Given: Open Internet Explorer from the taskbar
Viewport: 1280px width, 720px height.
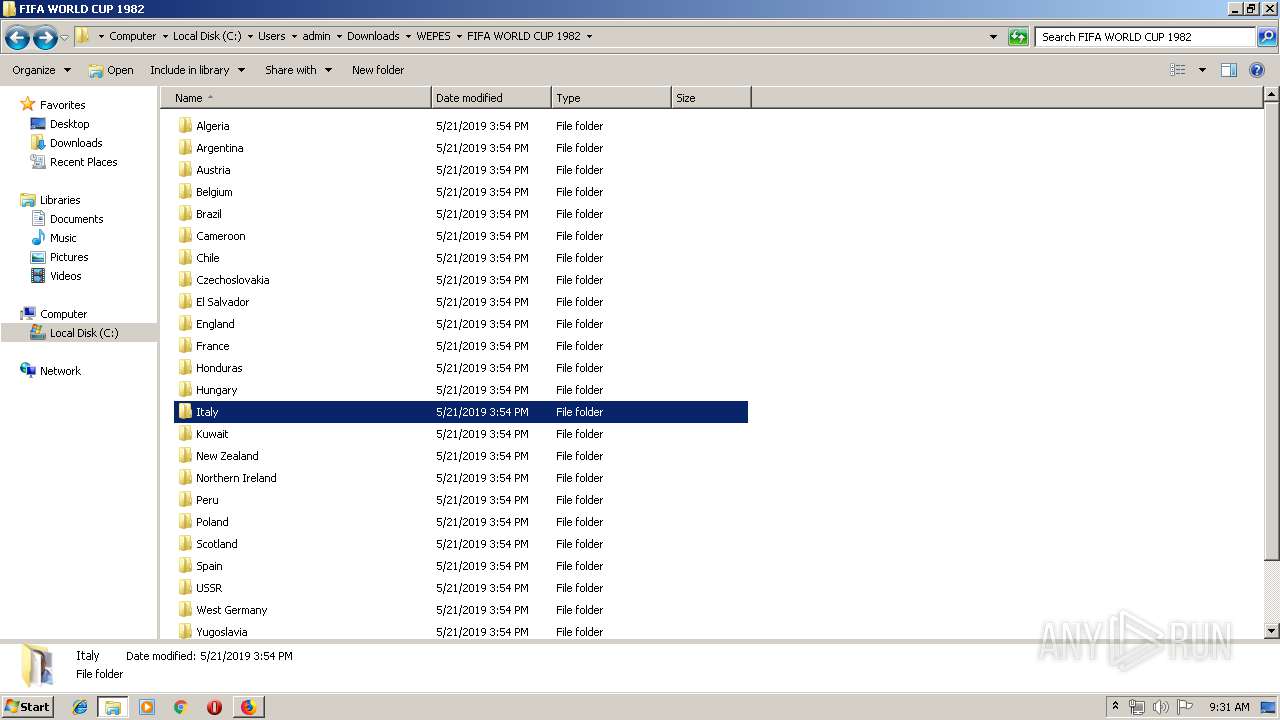Looking at the screenshot, I should coord(80,707).
